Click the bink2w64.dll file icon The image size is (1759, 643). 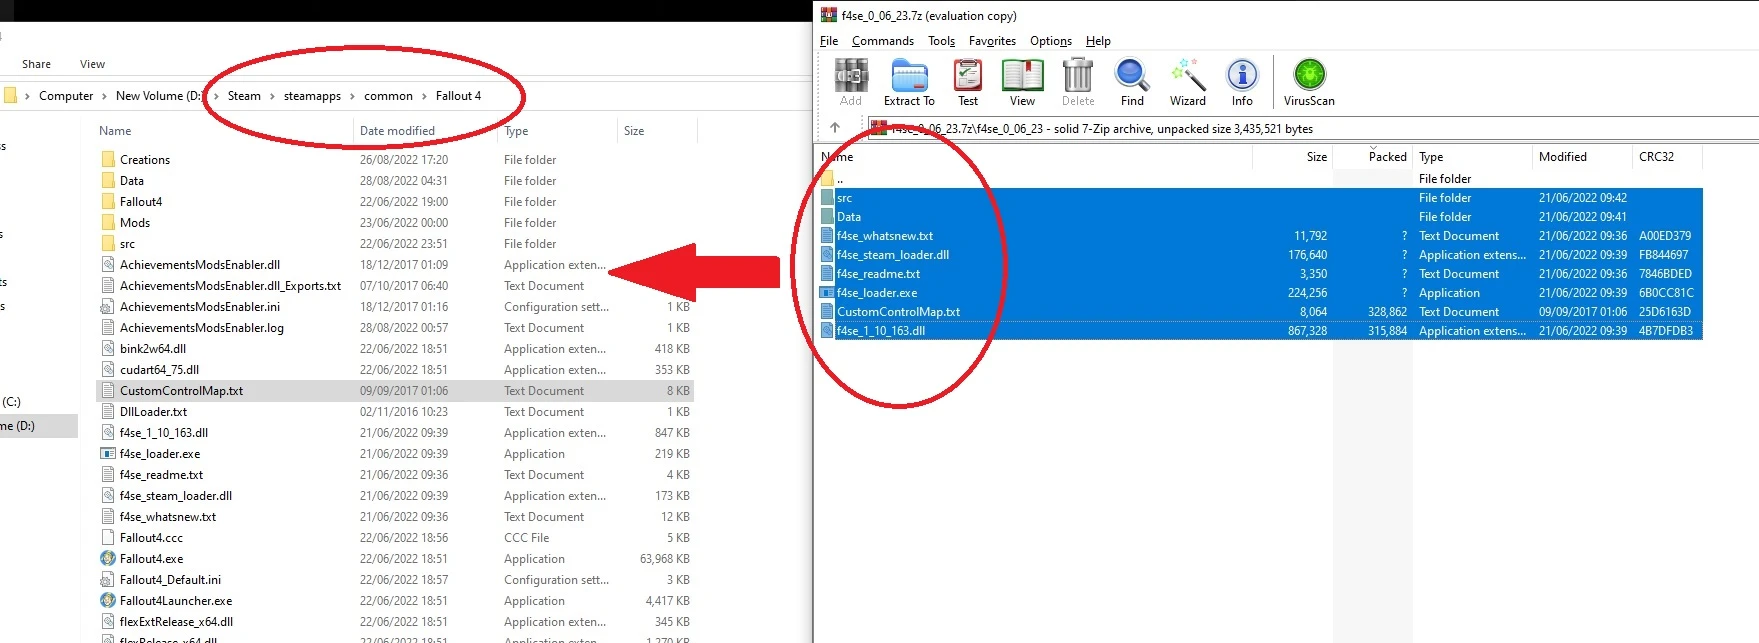[x=108, y=348]
